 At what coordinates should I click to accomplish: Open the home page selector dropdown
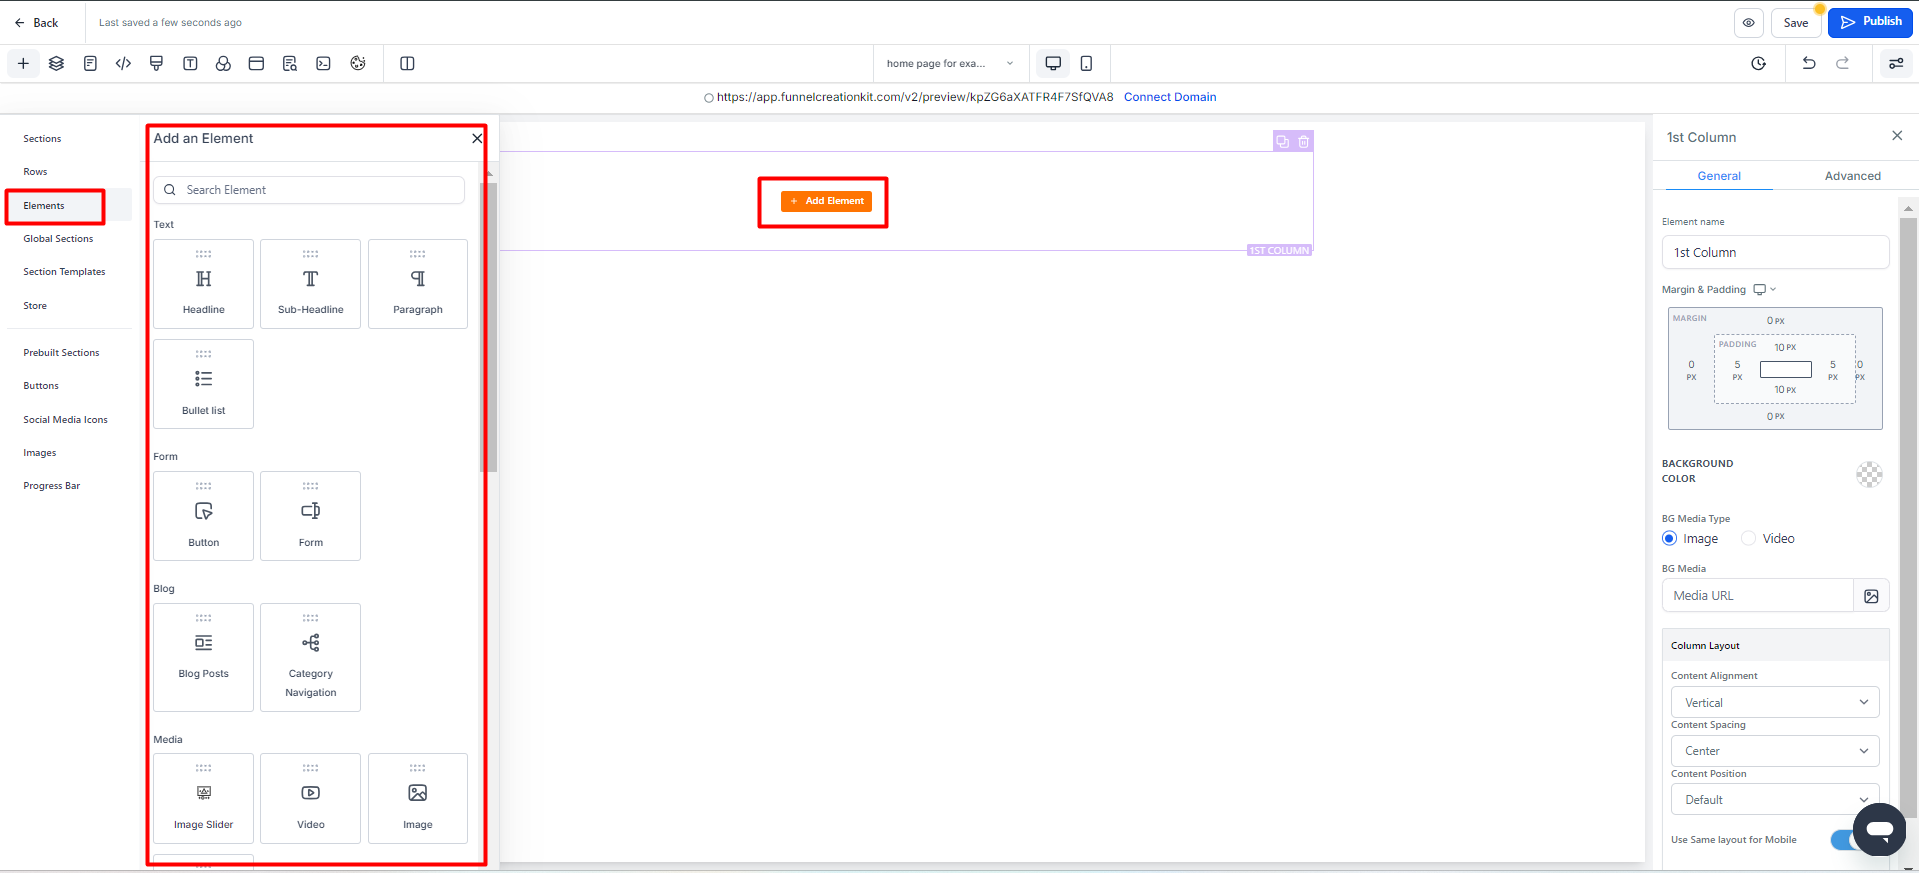pyautogui.click(x=949, y=63)
